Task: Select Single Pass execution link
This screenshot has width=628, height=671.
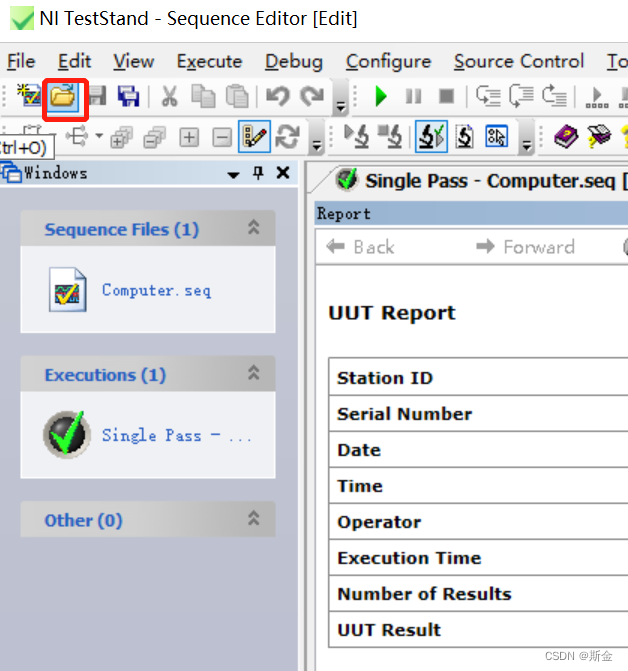Action: [x=176, y=436]
